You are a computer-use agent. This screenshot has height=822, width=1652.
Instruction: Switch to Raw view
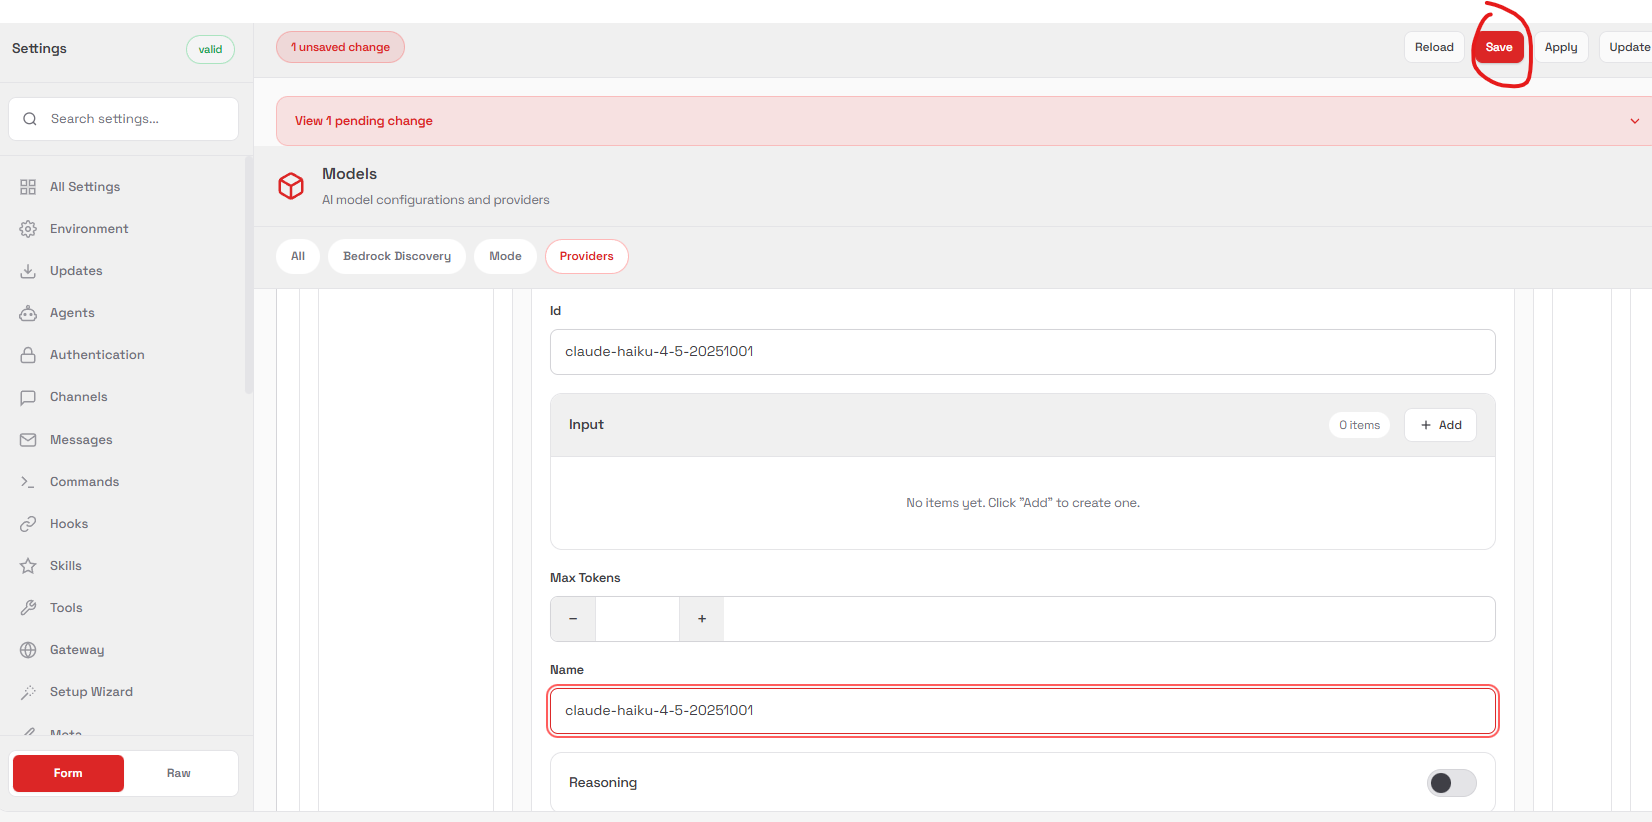pos(179,773)
